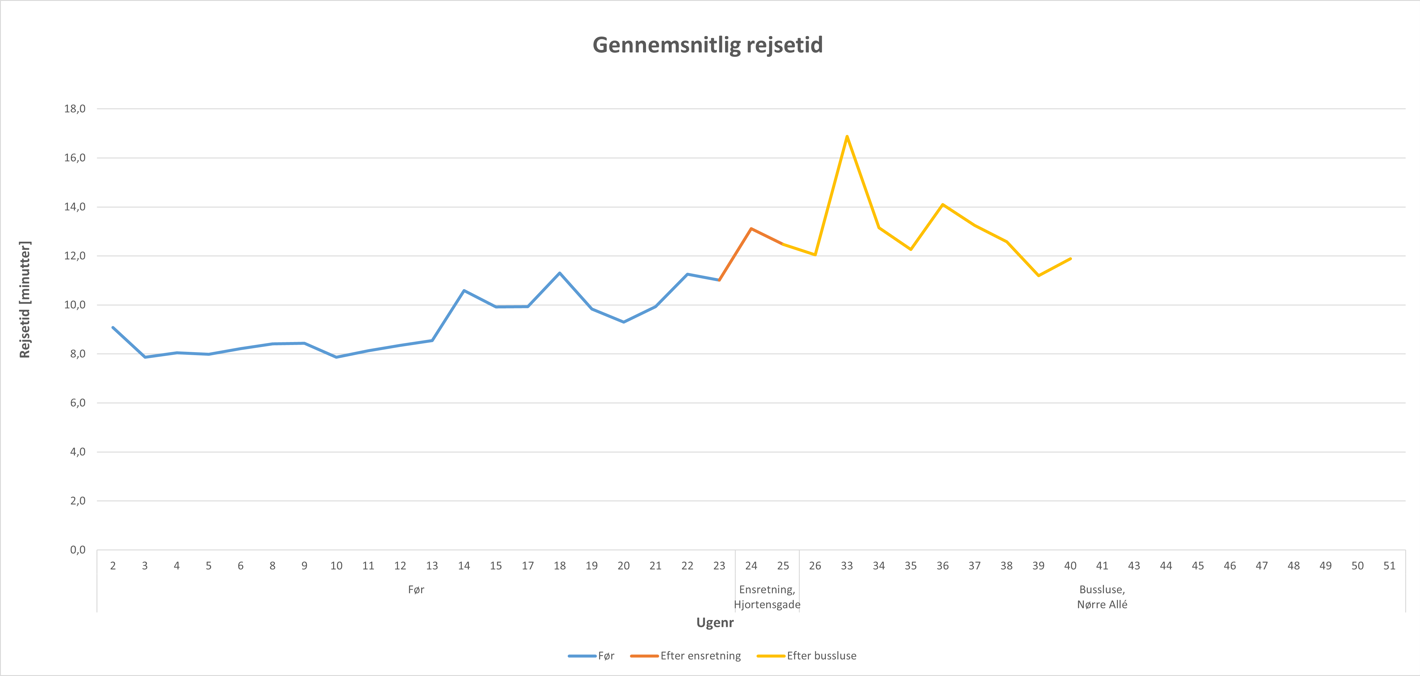
Task: Click week number 45 on the horizontal axis
Action: pos(1198,566)
